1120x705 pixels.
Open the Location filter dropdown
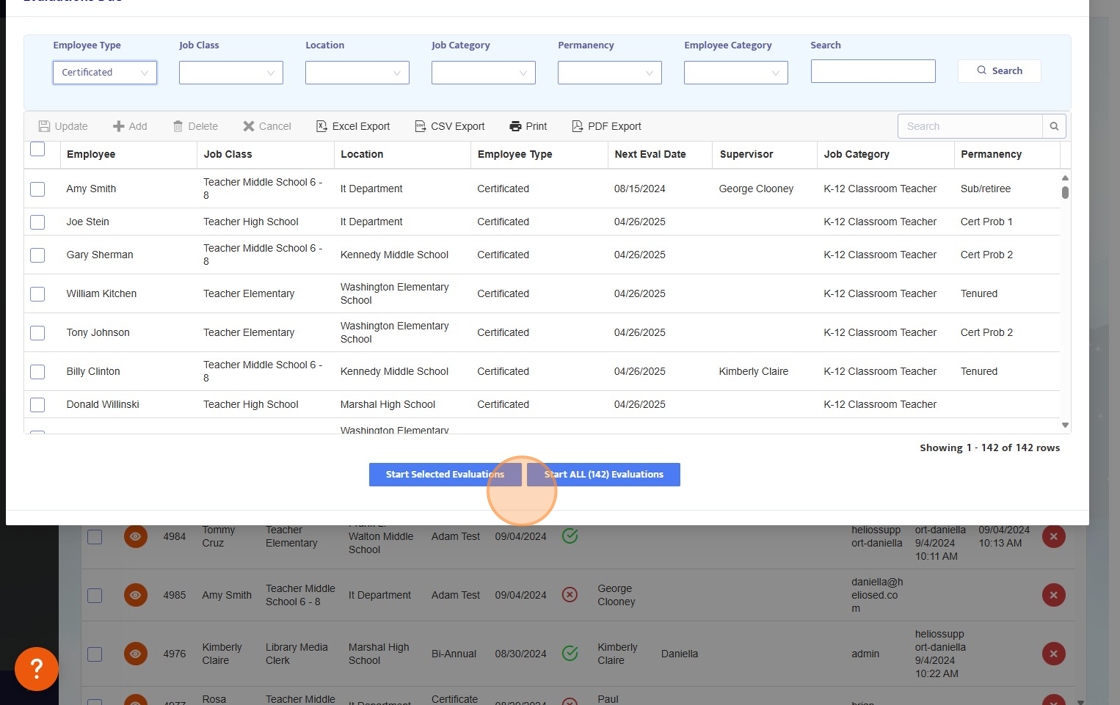point(357,72)
